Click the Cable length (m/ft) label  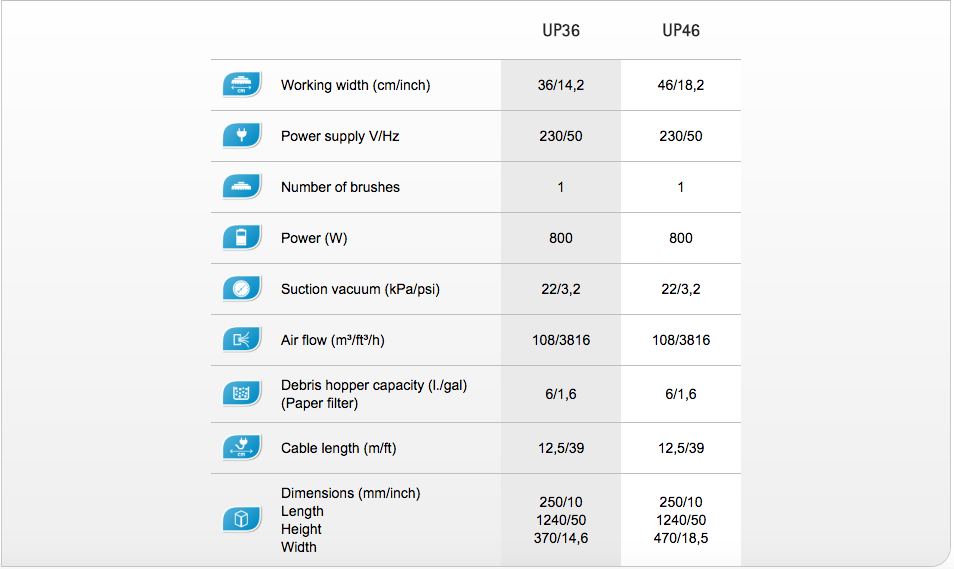(338, 449)
